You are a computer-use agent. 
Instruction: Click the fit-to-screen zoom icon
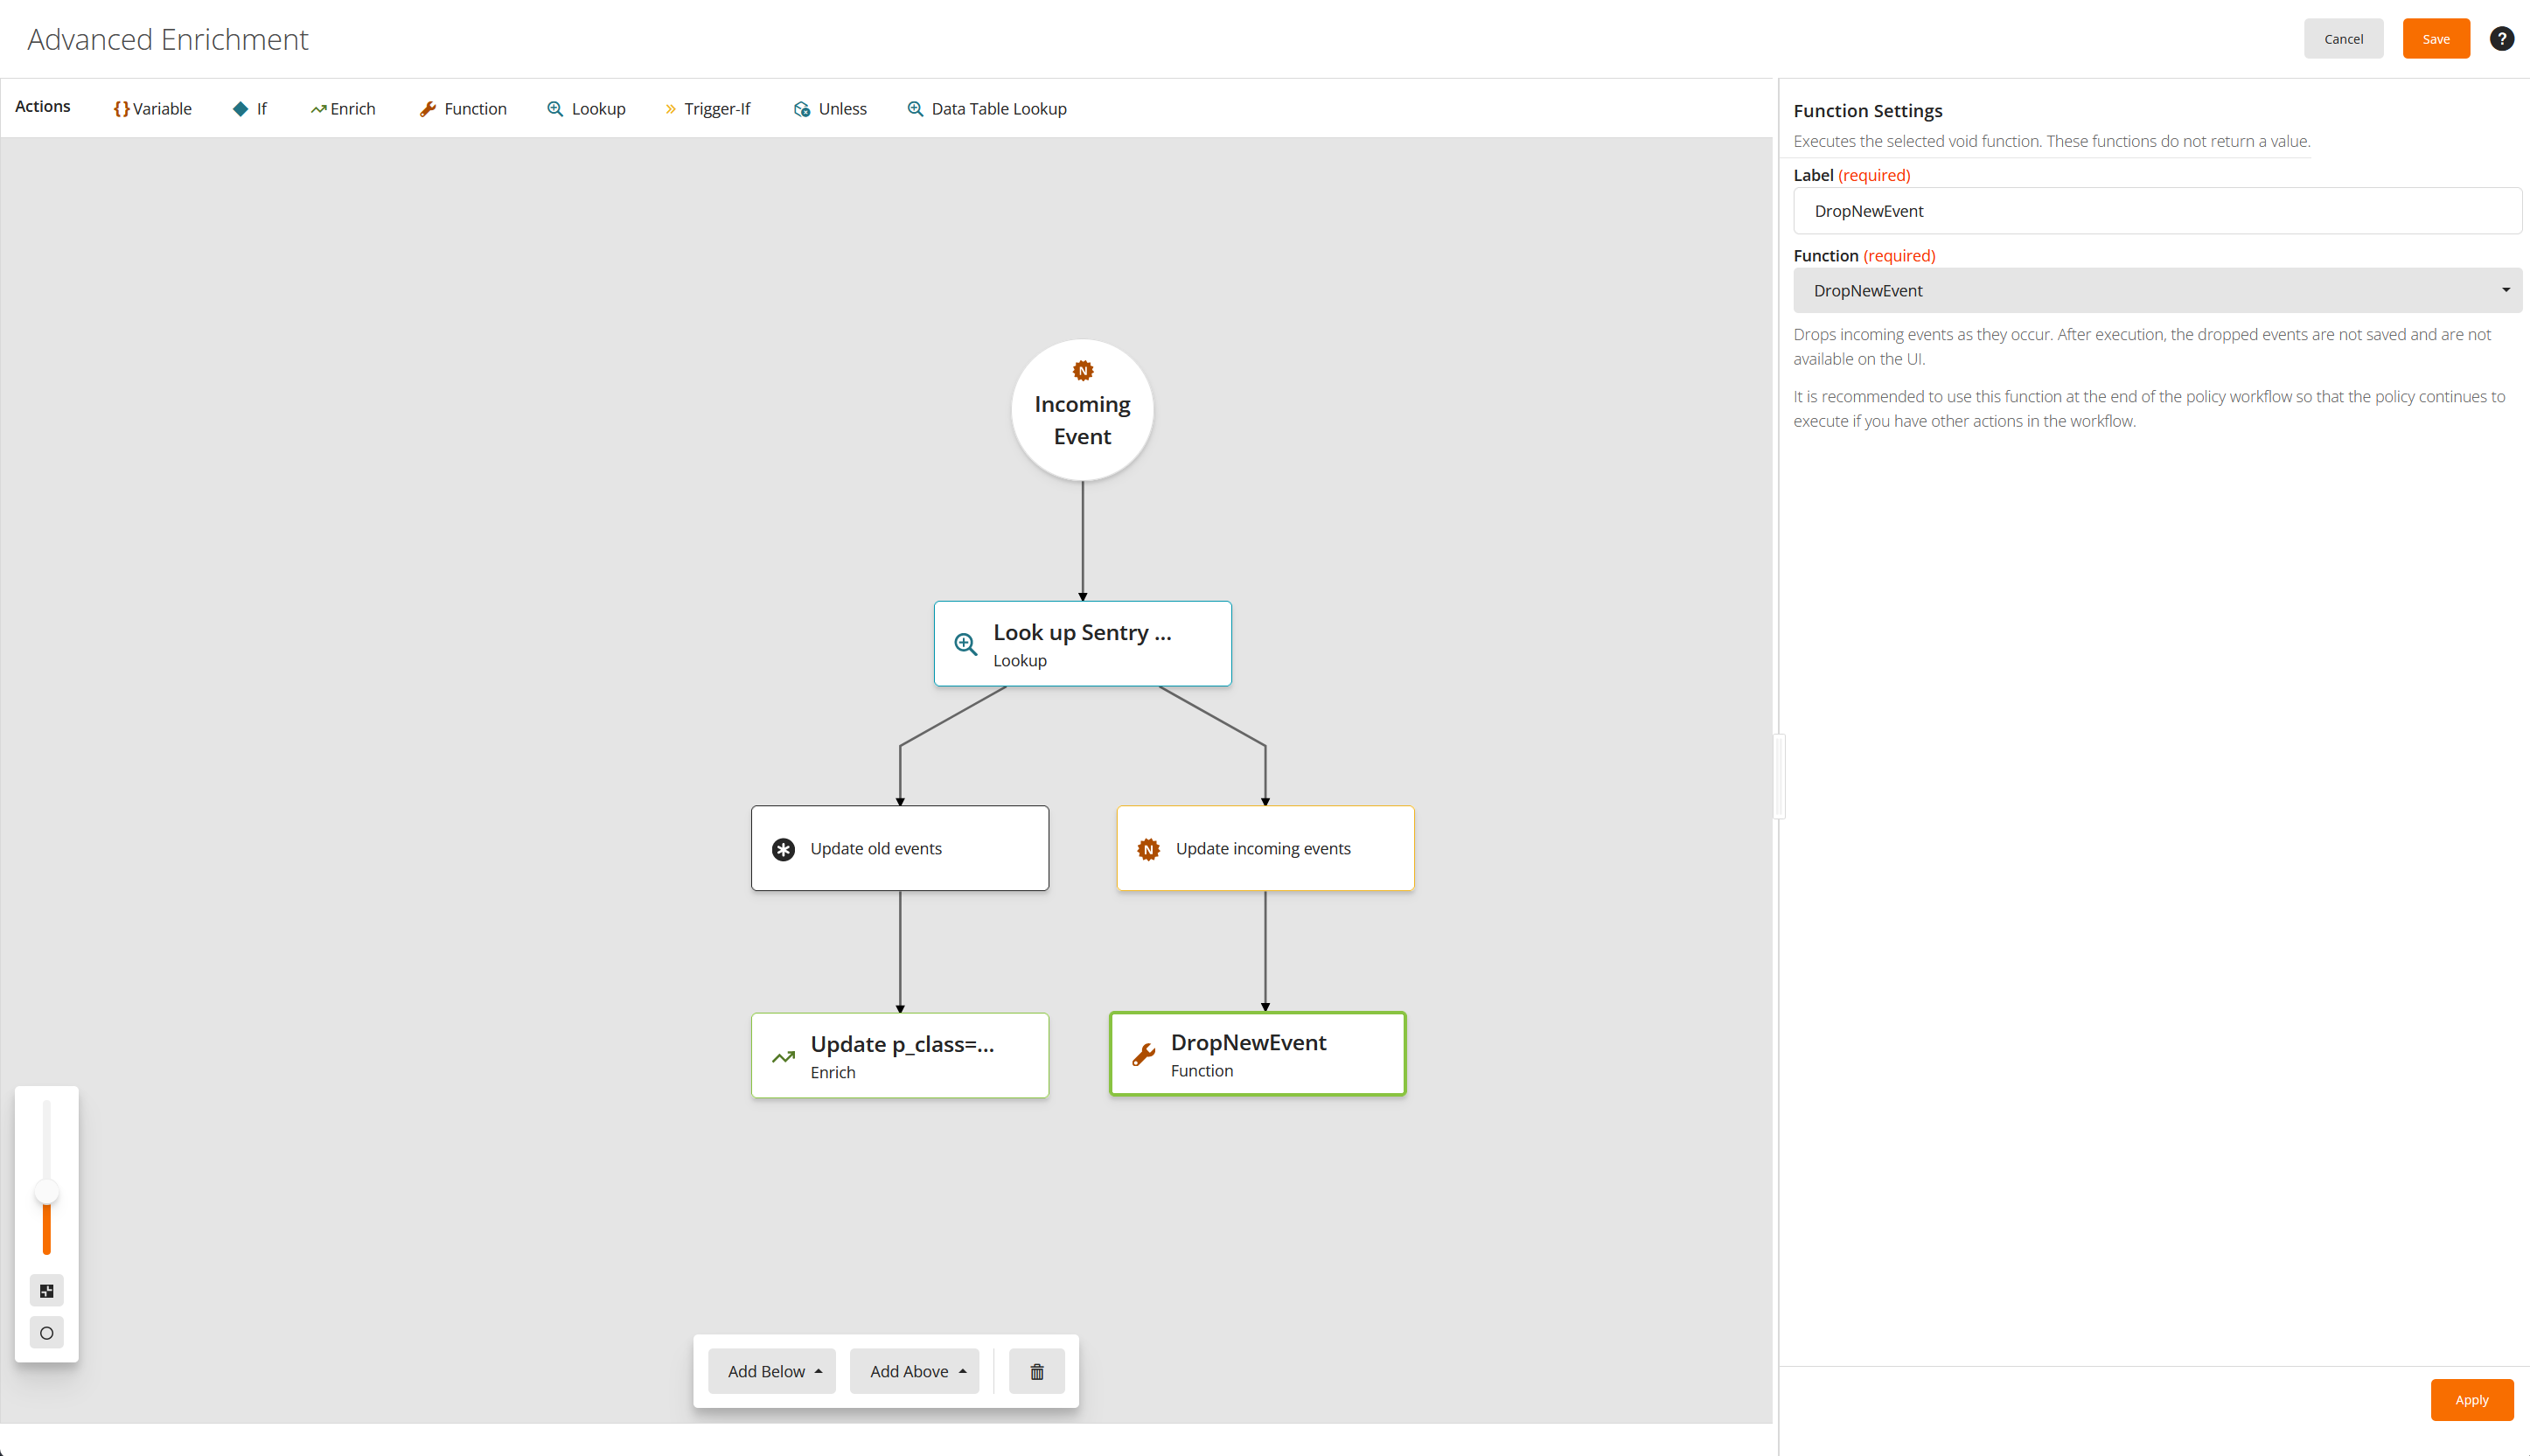coord(46,1291)
